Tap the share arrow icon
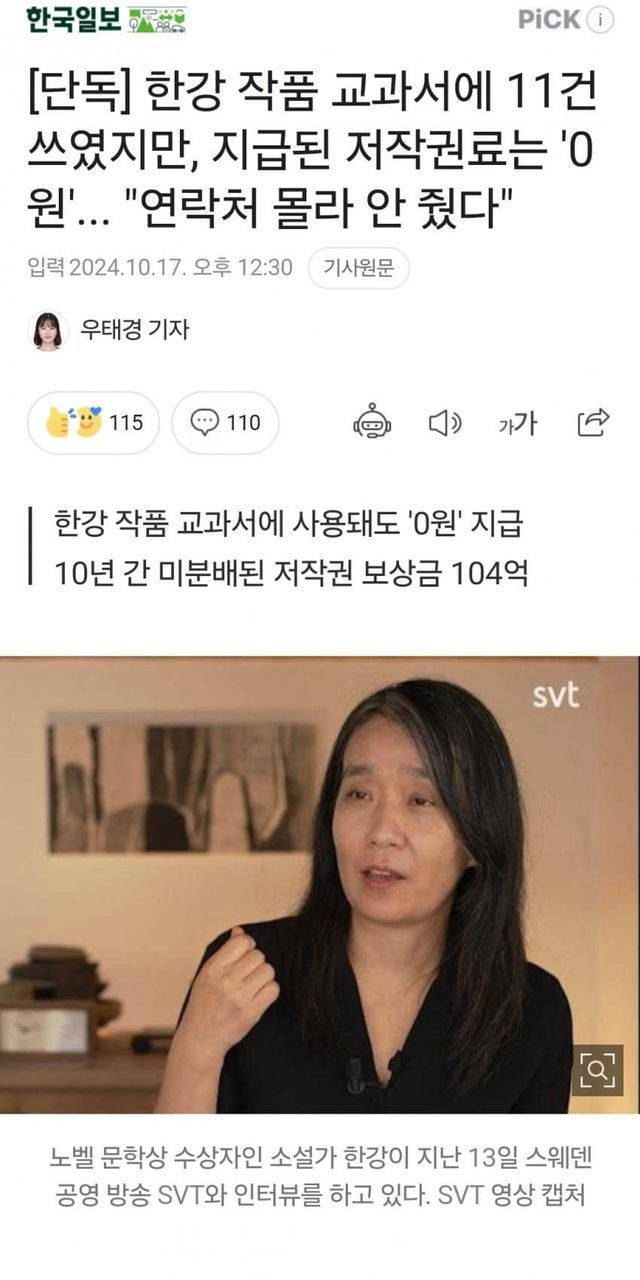 (x=594, y=423)
